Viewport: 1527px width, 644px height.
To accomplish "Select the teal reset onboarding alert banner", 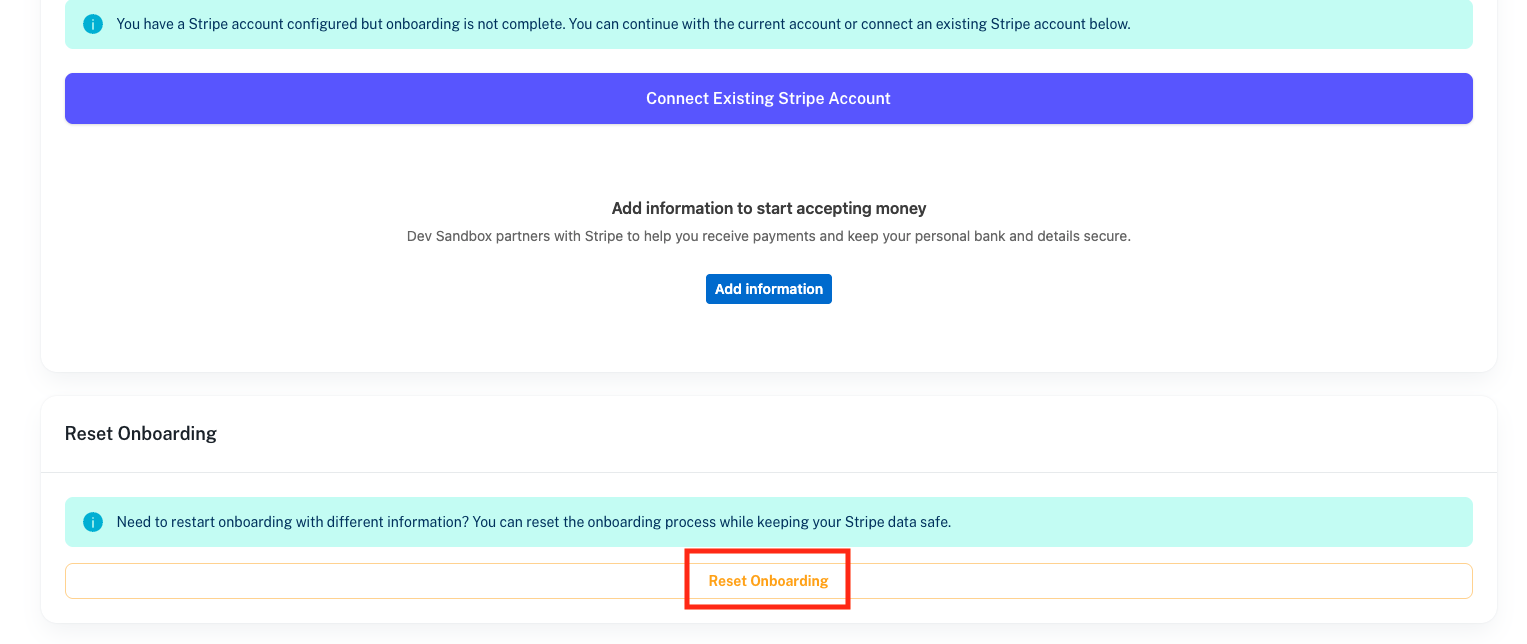I will (1200, 522).
